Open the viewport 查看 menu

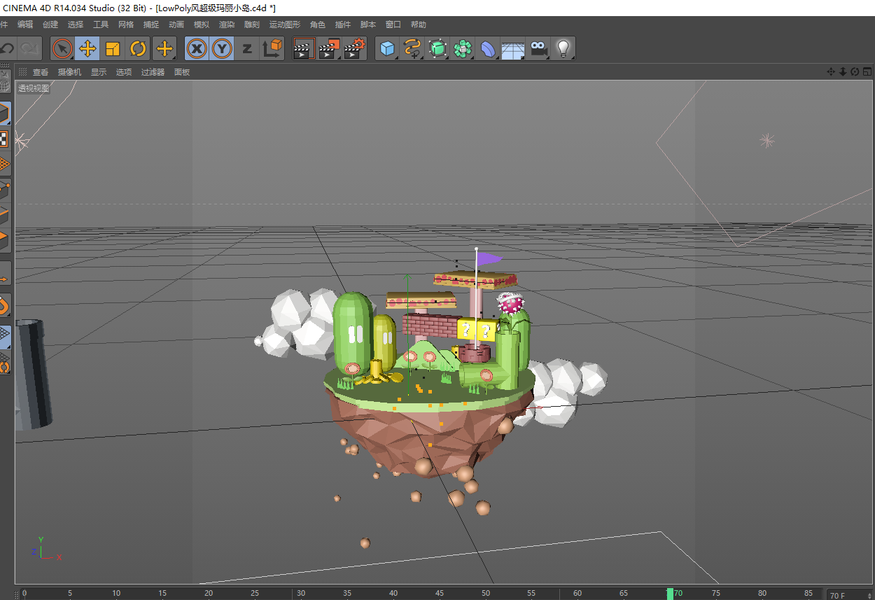pos(40,72)
